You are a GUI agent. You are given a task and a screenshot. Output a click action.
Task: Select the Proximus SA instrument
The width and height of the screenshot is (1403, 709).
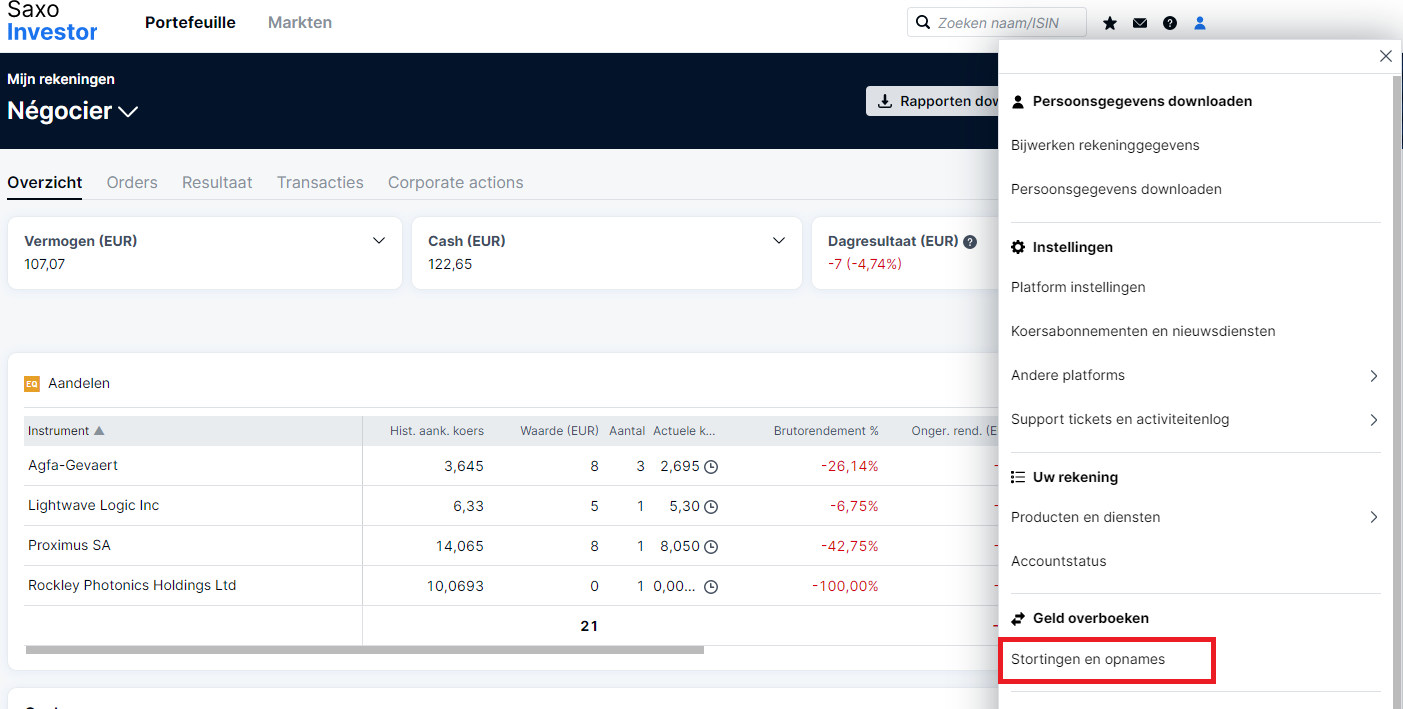click(69, 545)
